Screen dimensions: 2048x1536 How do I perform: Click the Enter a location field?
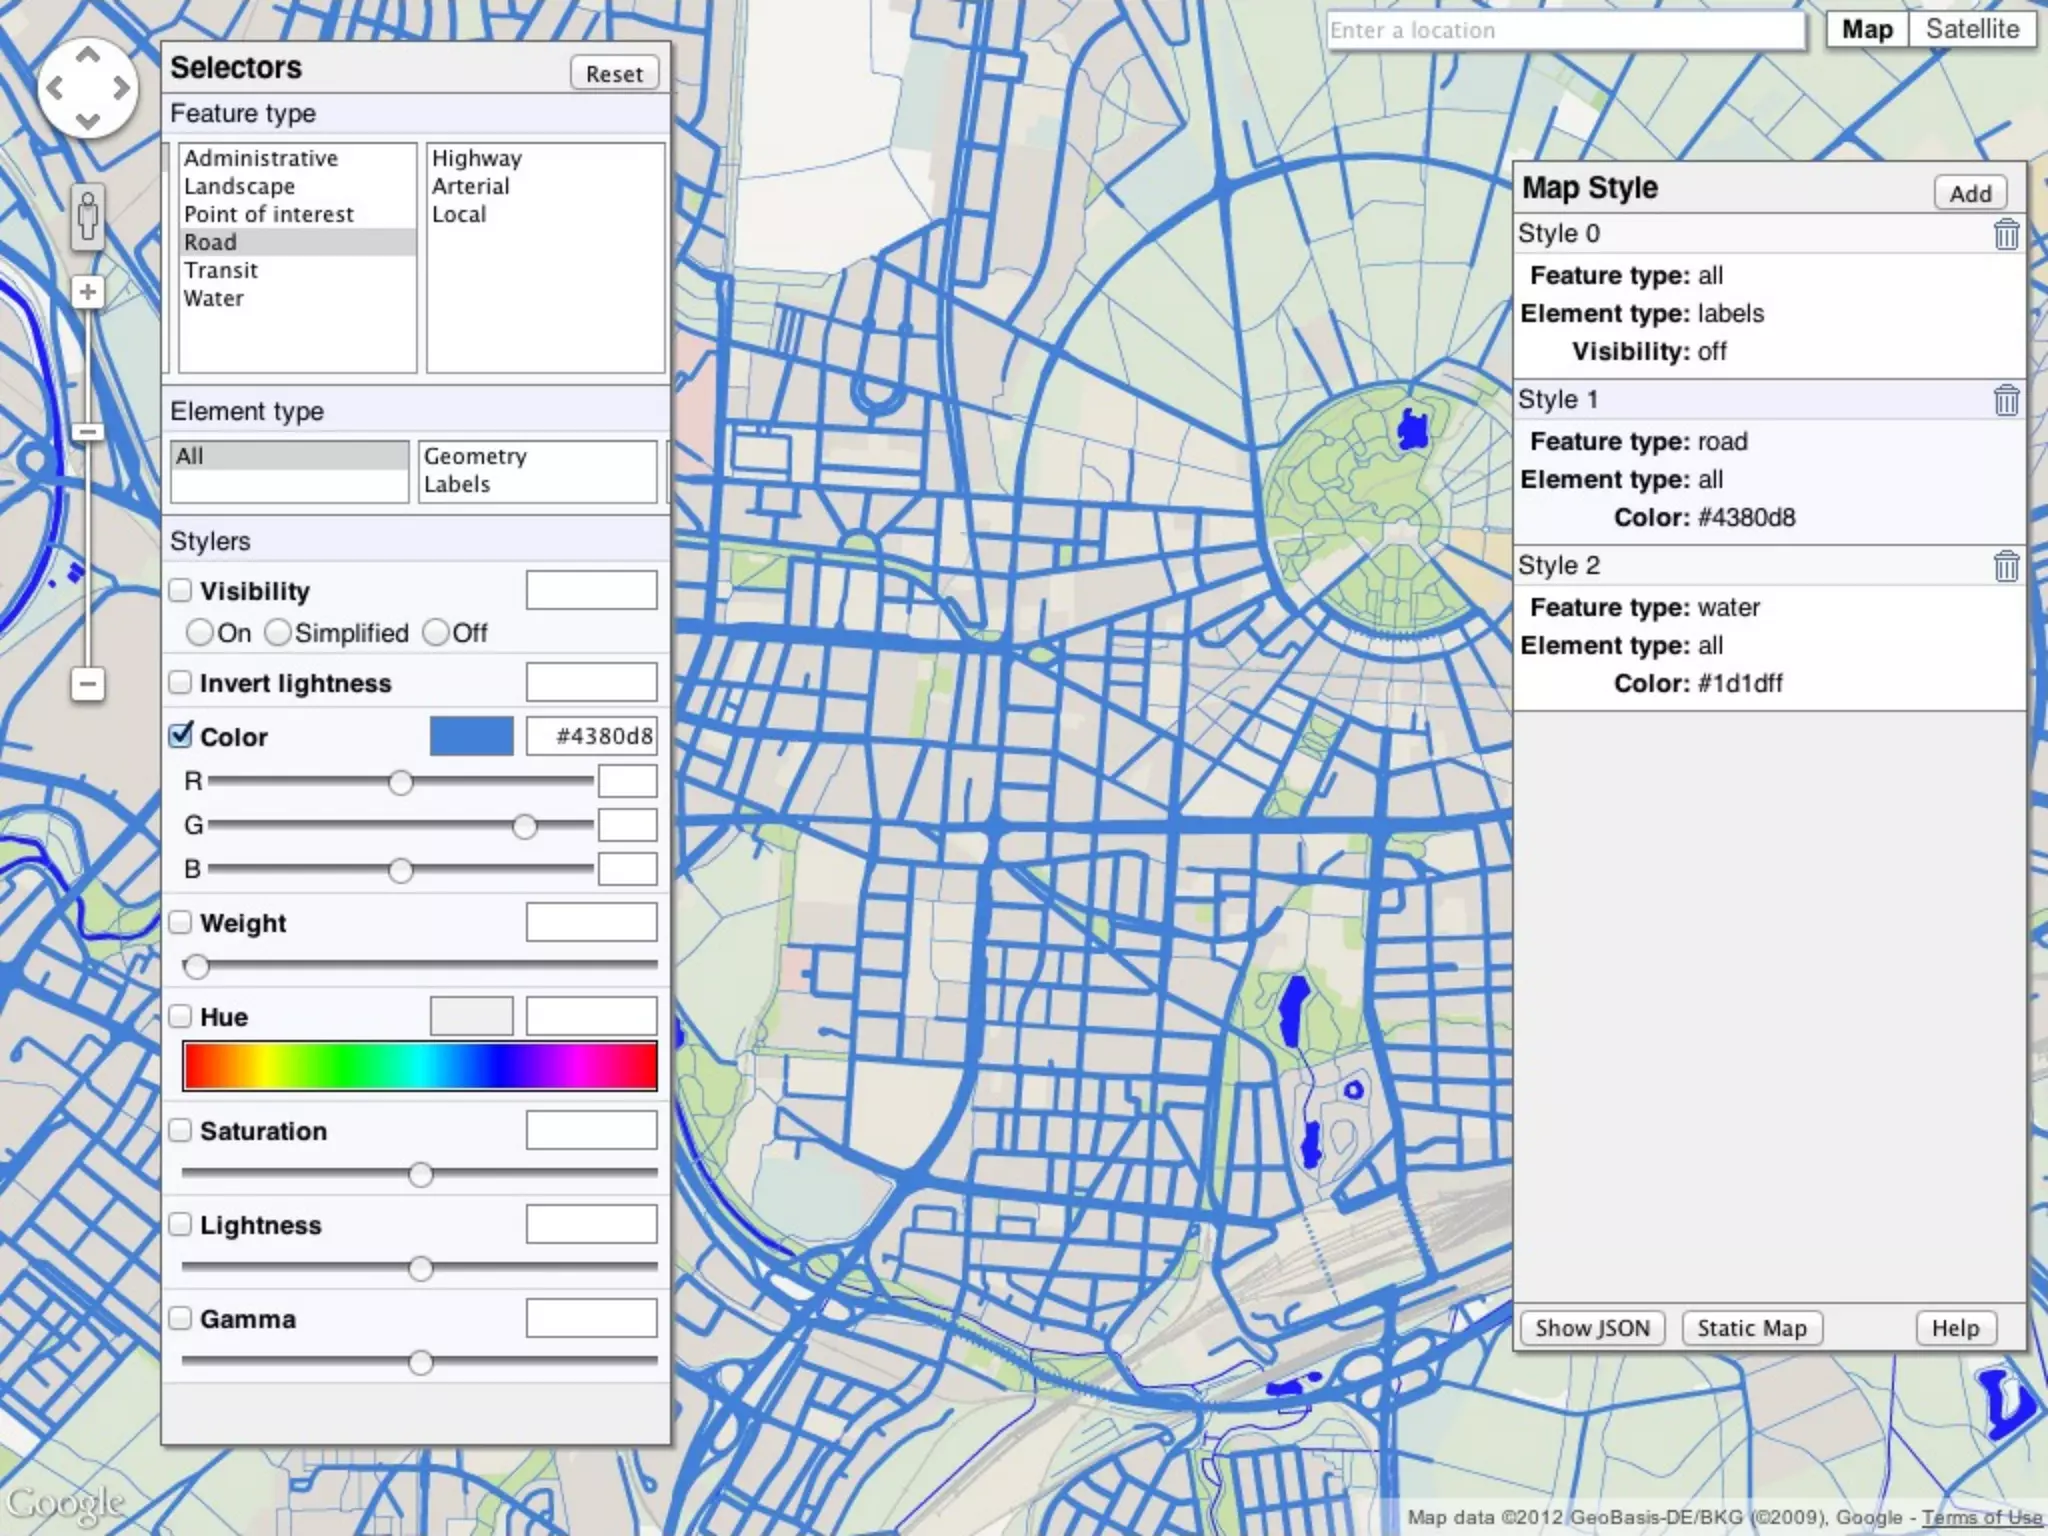click(1565, 31)
